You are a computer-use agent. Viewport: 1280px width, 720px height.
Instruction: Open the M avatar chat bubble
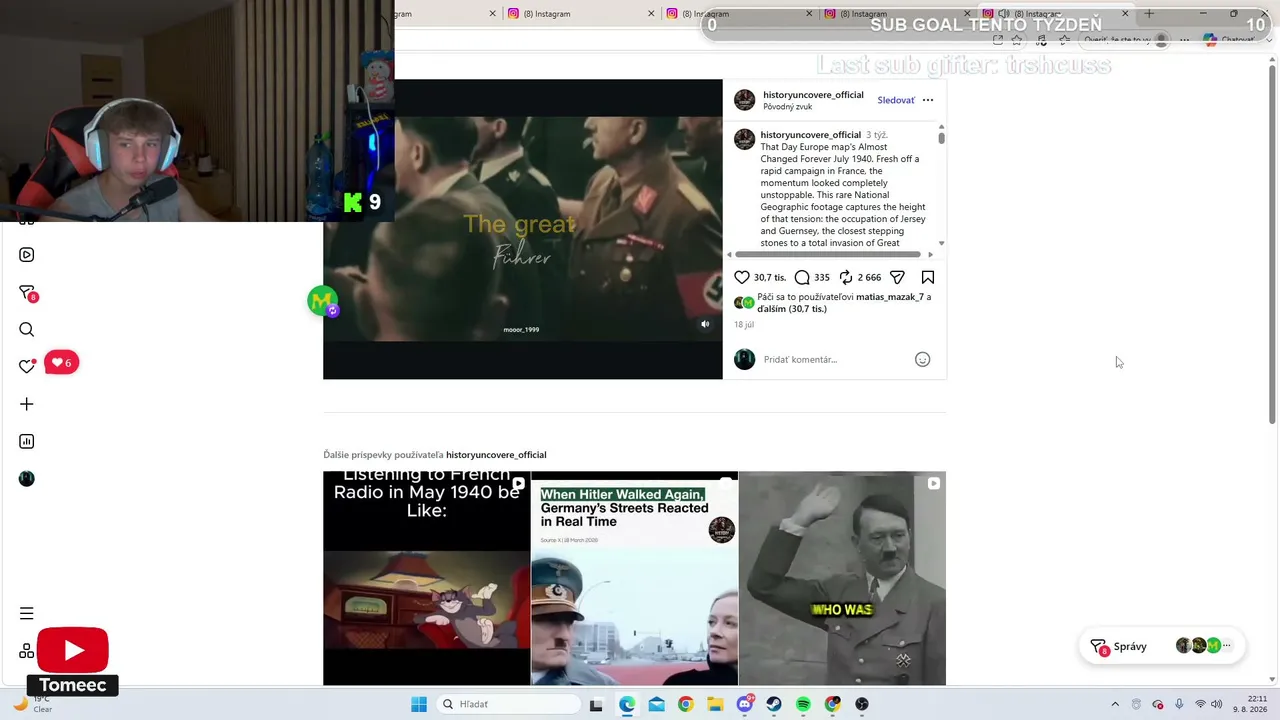click(x=323, y=300)
